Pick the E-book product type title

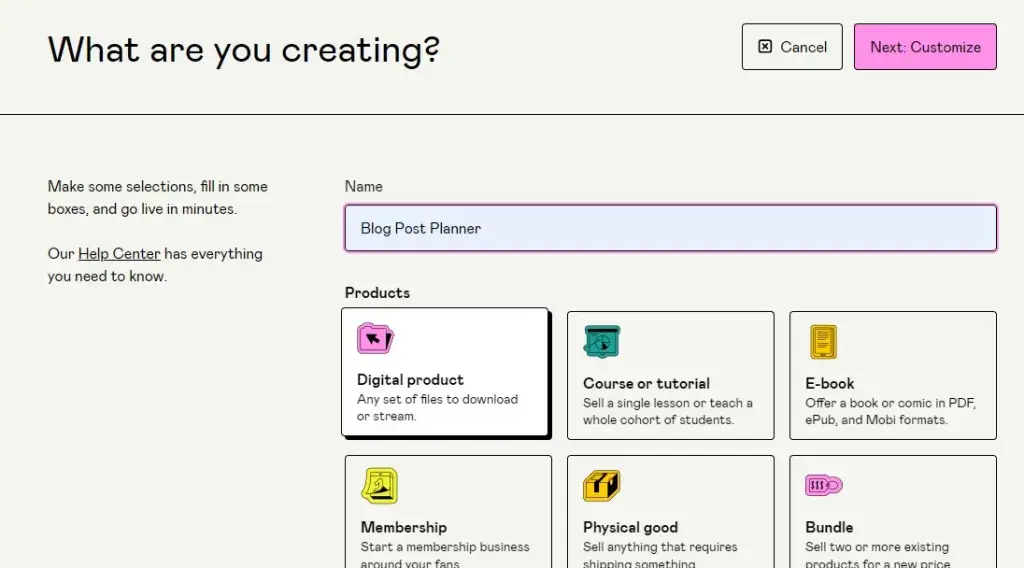(830, 384)
